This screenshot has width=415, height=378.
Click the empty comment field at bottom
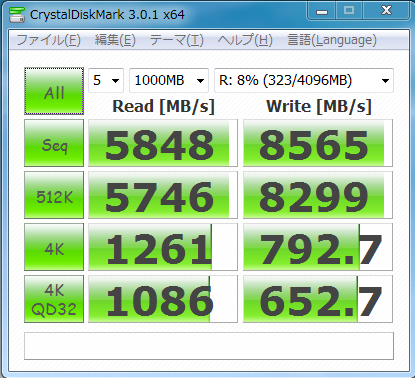pyautogui.click(x=209, y=346)
